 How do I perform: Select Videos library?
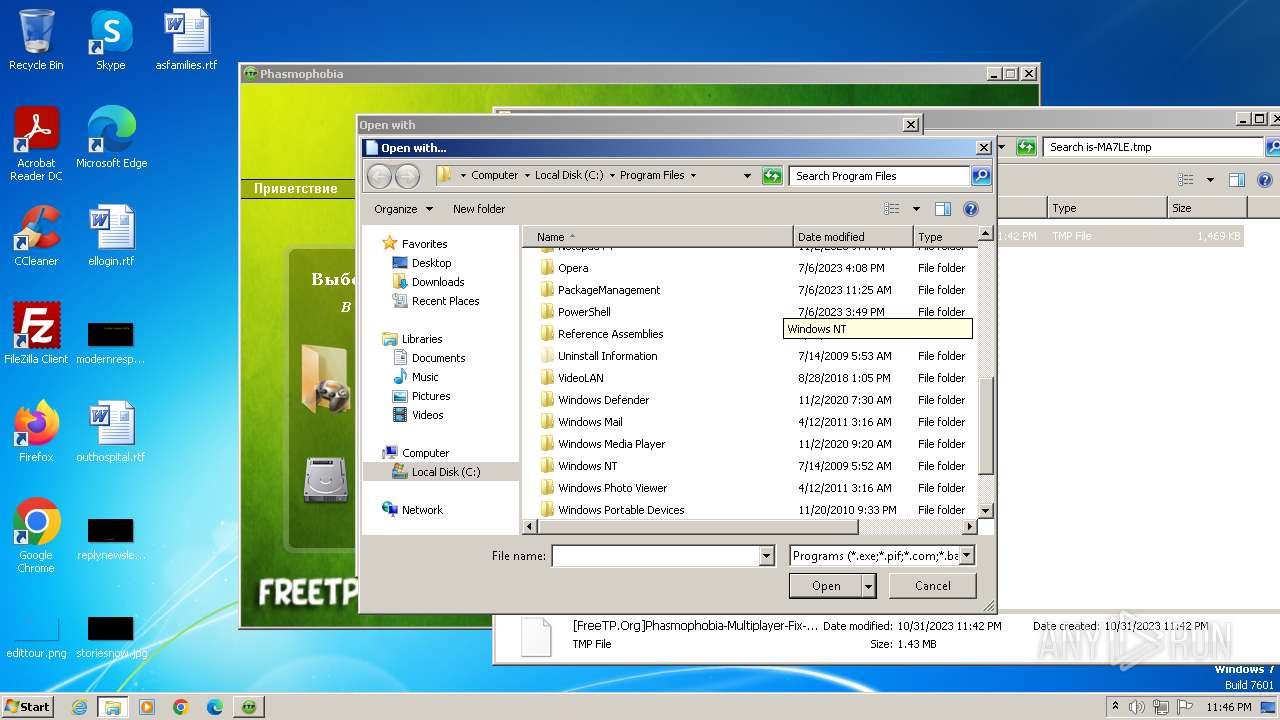(x=427, y=415)
